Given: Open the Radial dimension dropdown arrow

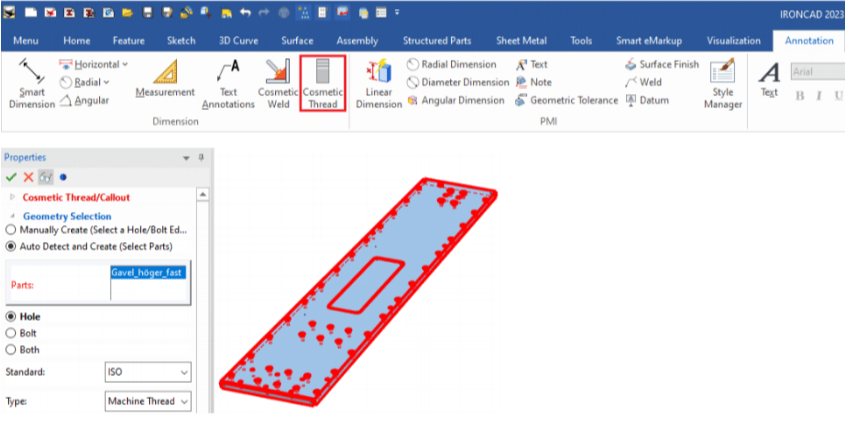Looking at the screenshot, I should pos(106,83).
